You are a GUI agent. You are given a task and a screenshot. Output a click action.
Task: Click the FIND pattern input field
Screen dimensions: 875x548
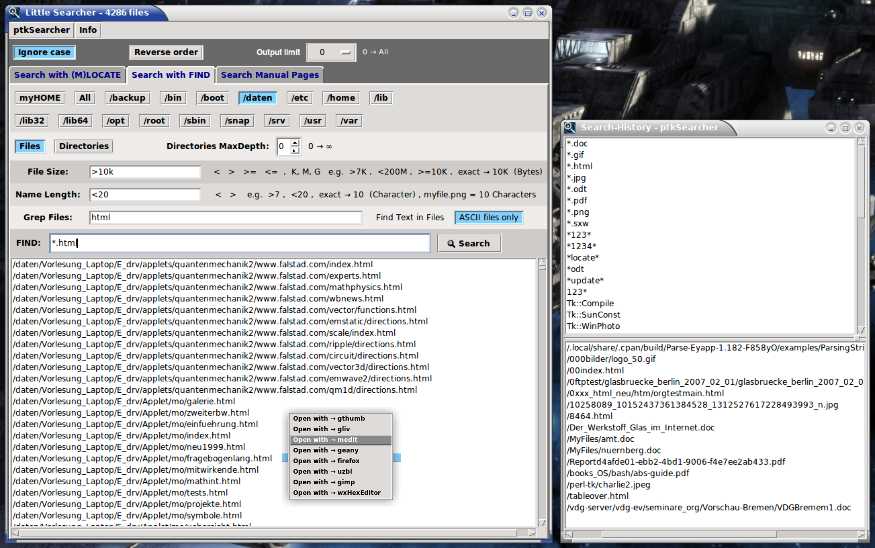pyautogui.click(x=240, y=243)
